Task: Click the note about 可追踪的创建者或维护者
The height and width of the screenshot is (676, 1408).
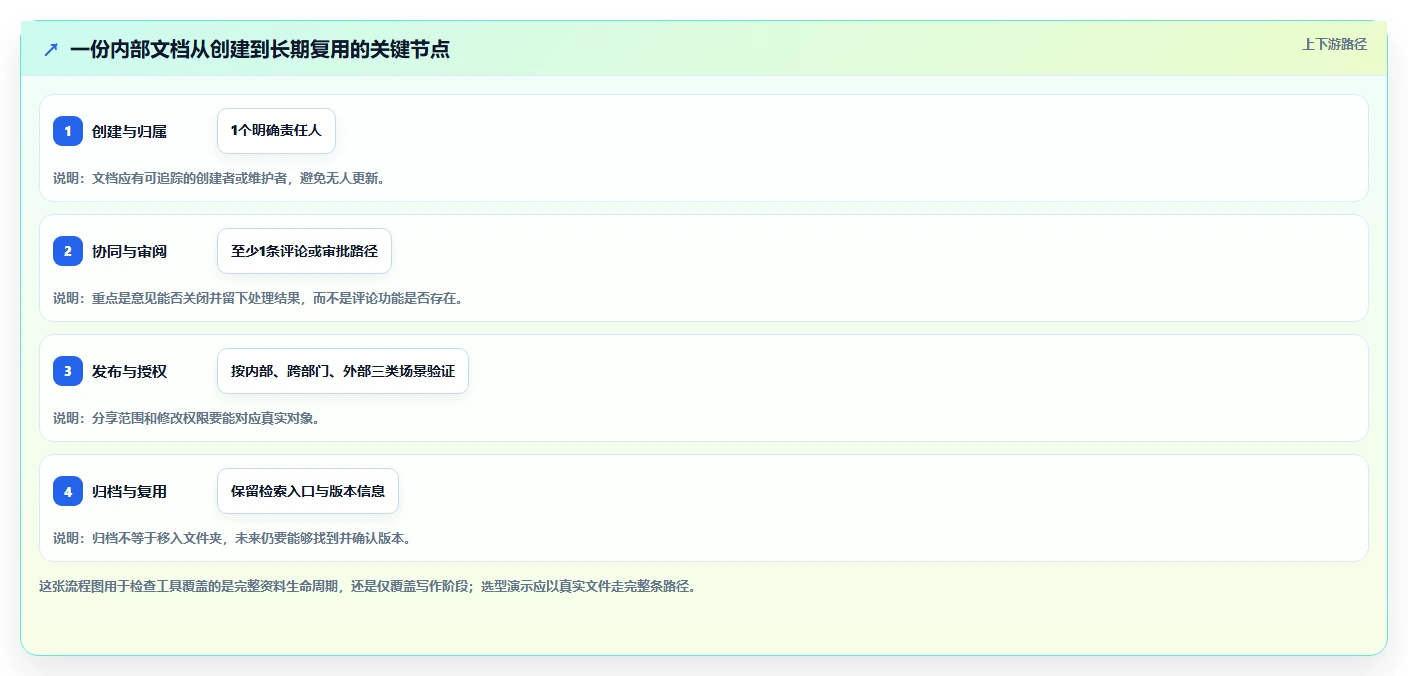Action: tap(219, 178)
